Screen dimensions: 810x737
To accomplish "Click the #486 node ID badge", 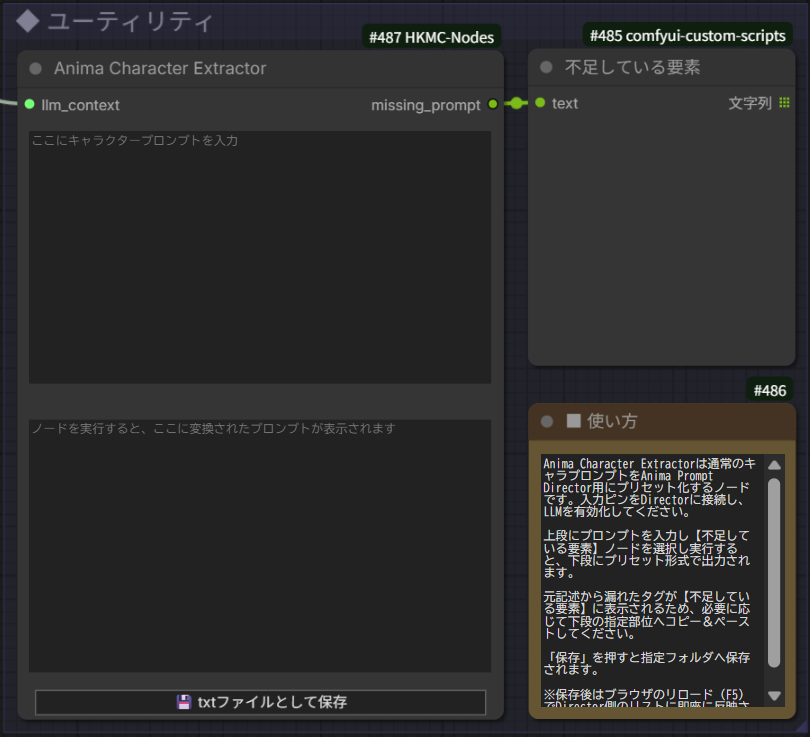I will 770,390.
